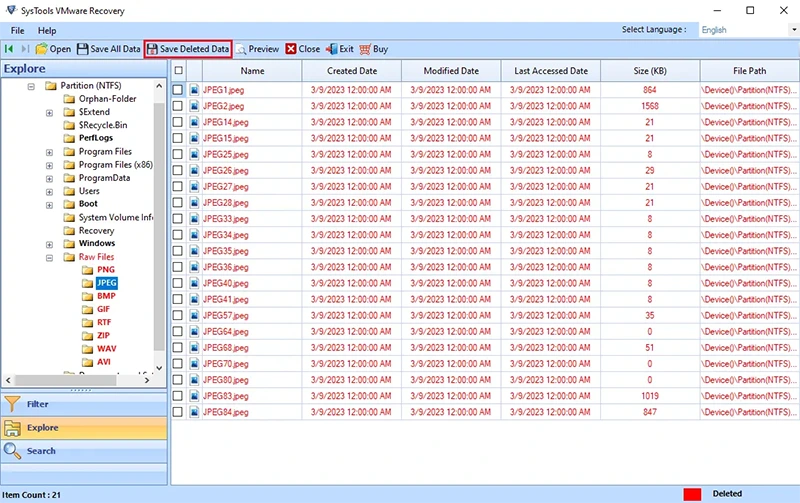Switch to the Search pane
This screenshot has width=800, height=503.
pos(84,451)
